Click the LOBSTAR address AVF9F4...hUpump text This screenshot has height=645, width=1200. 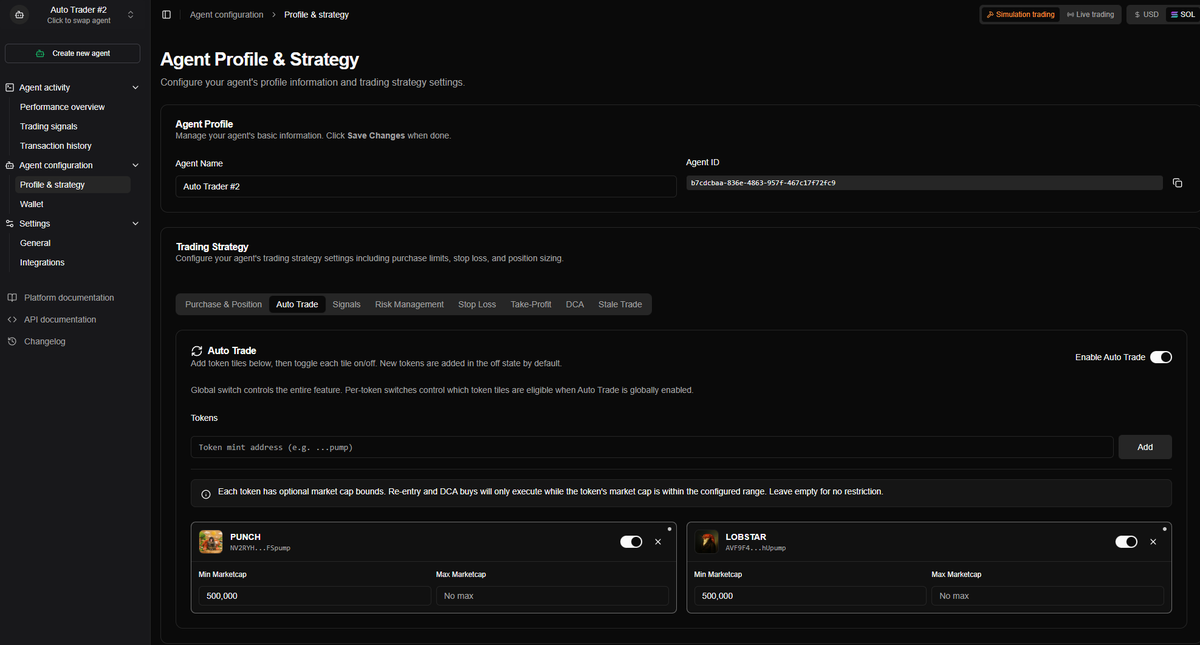(756, 548)
